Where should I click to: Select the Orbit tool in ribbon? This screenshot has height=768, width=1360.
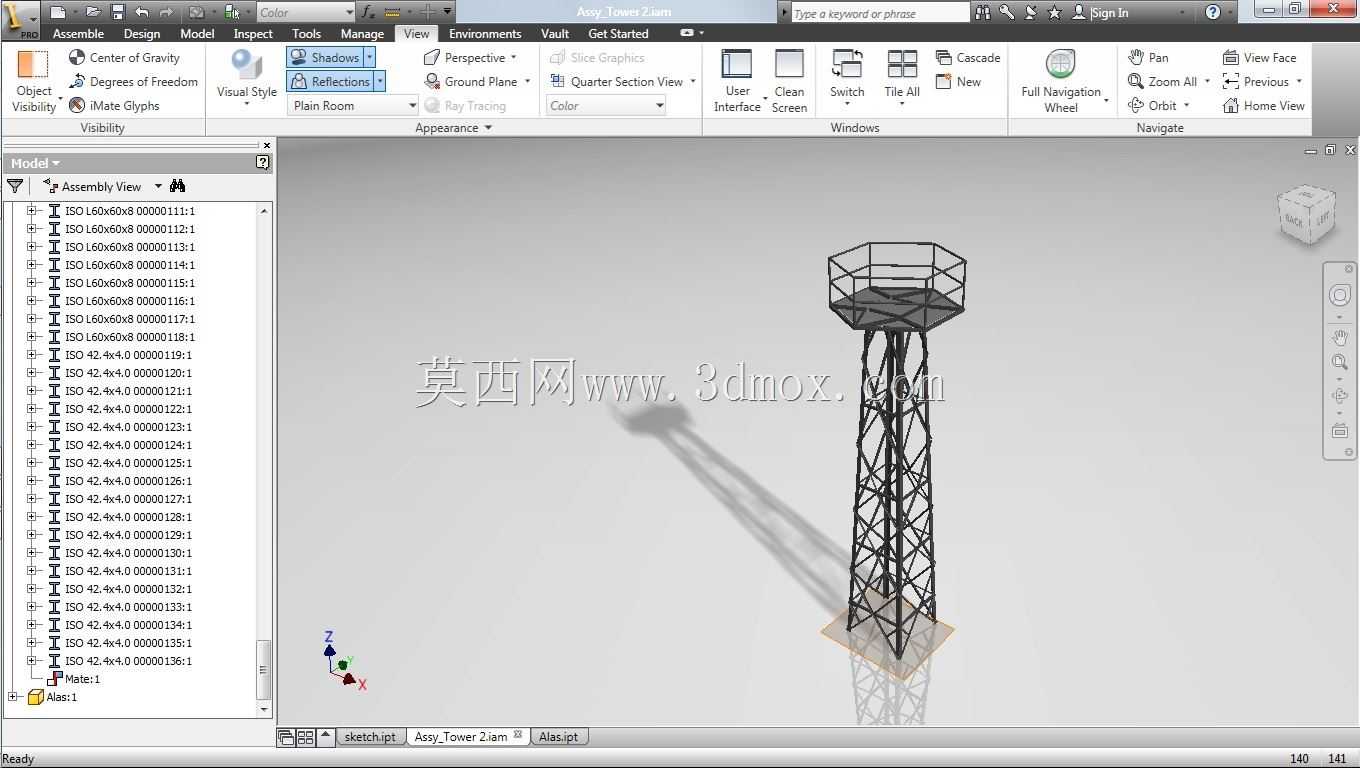(1152, 105)
